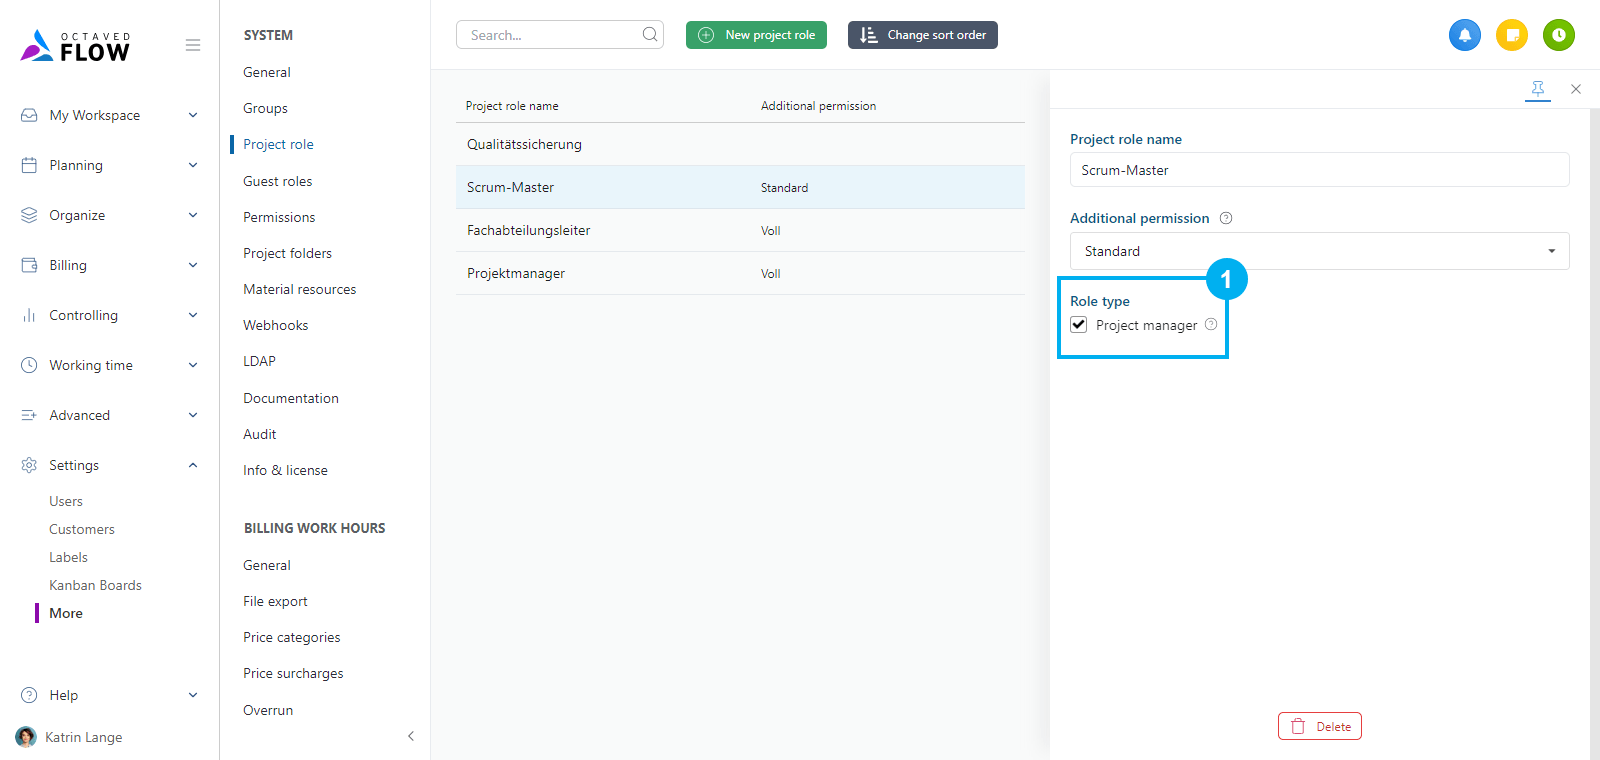Click the My Workspace inbox icon
Screen dimensions: 1600x760
pyautogui.click(x=29, y=115)
